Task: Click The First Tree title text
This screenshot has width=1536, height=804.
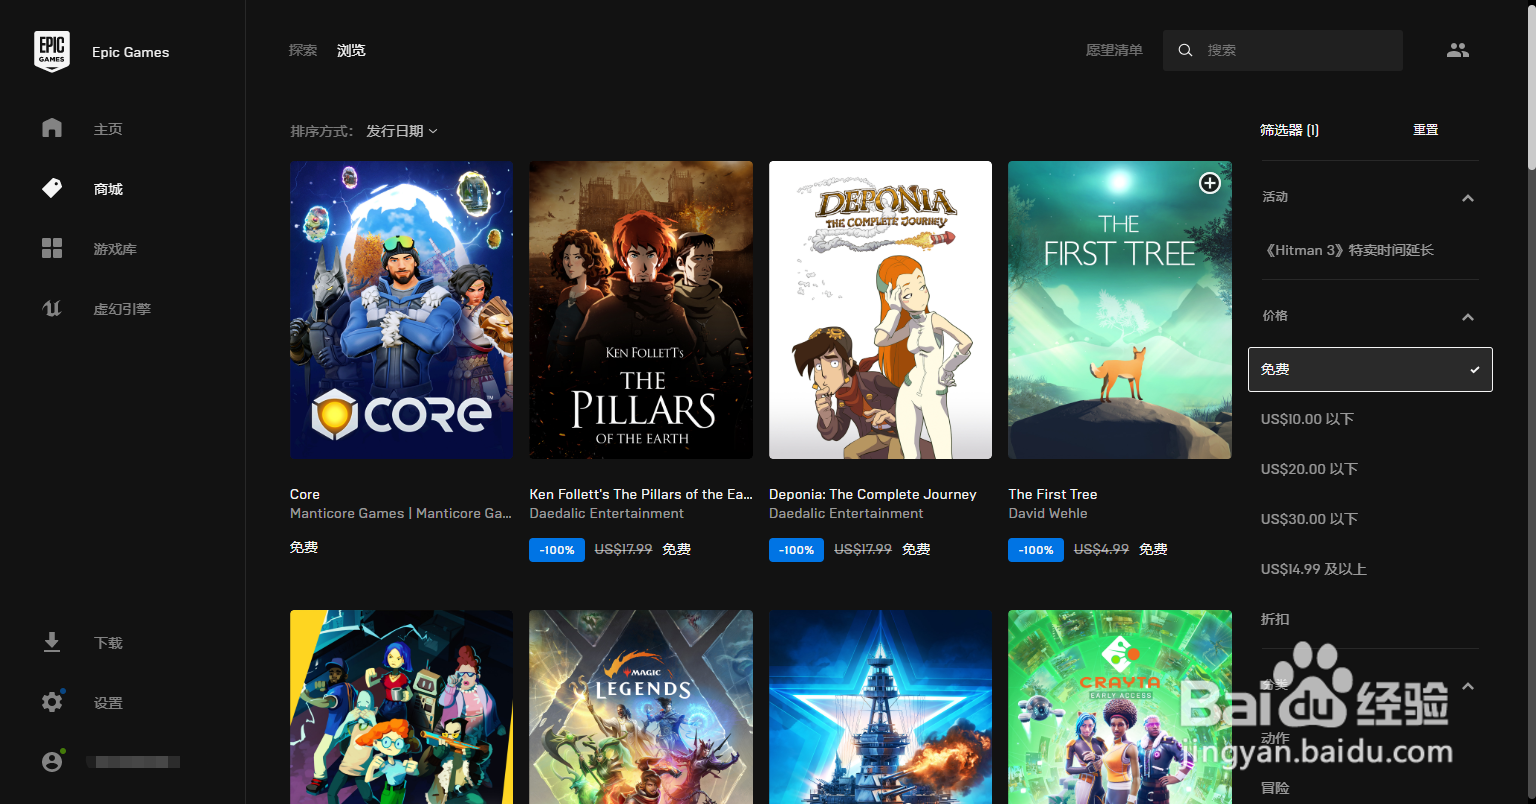Action: coord(1053,494)
